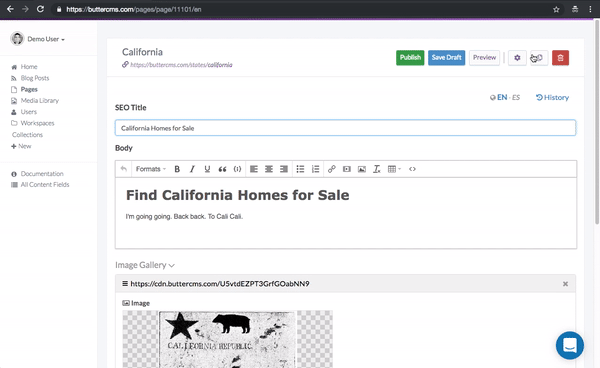The image size is (600, 368).
Task: Click the green Publish button
Action: 410,58
